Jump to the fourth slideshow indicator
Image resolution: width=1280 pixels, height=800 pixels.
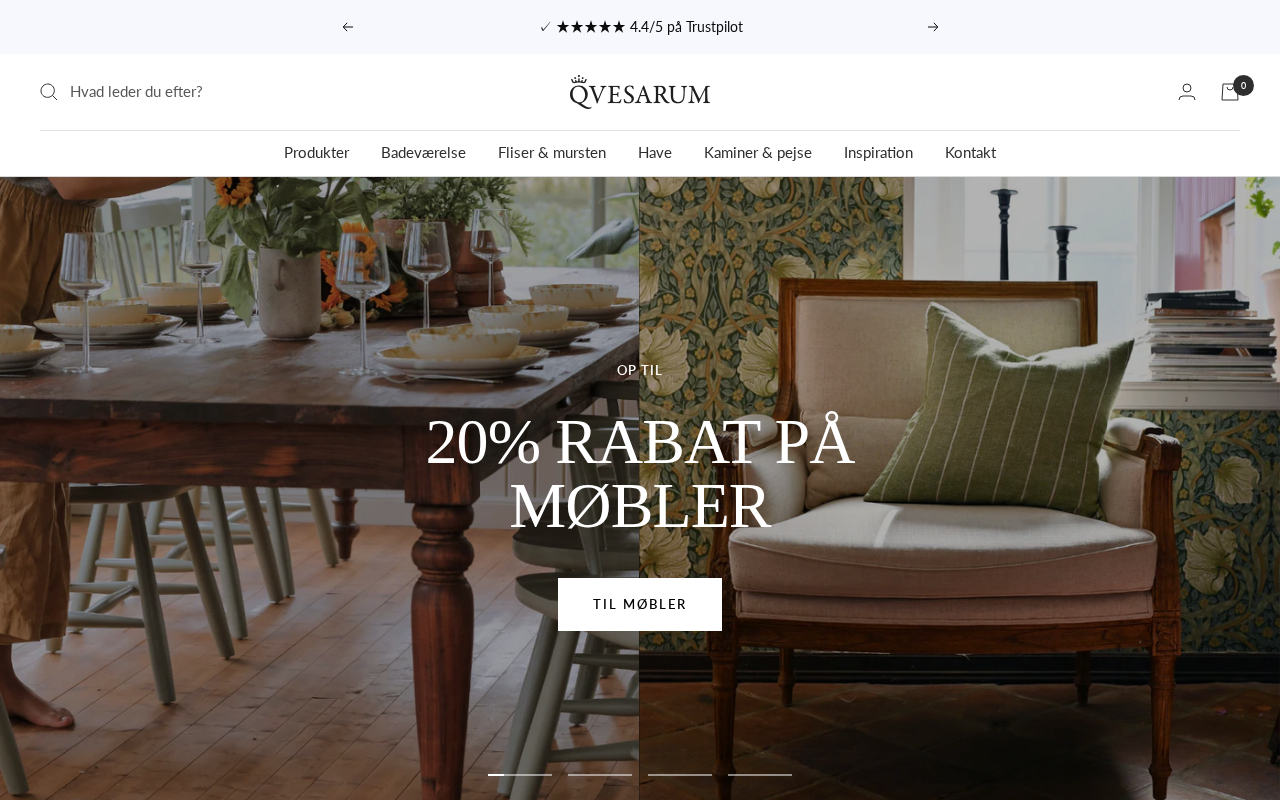tap(760, 775)
